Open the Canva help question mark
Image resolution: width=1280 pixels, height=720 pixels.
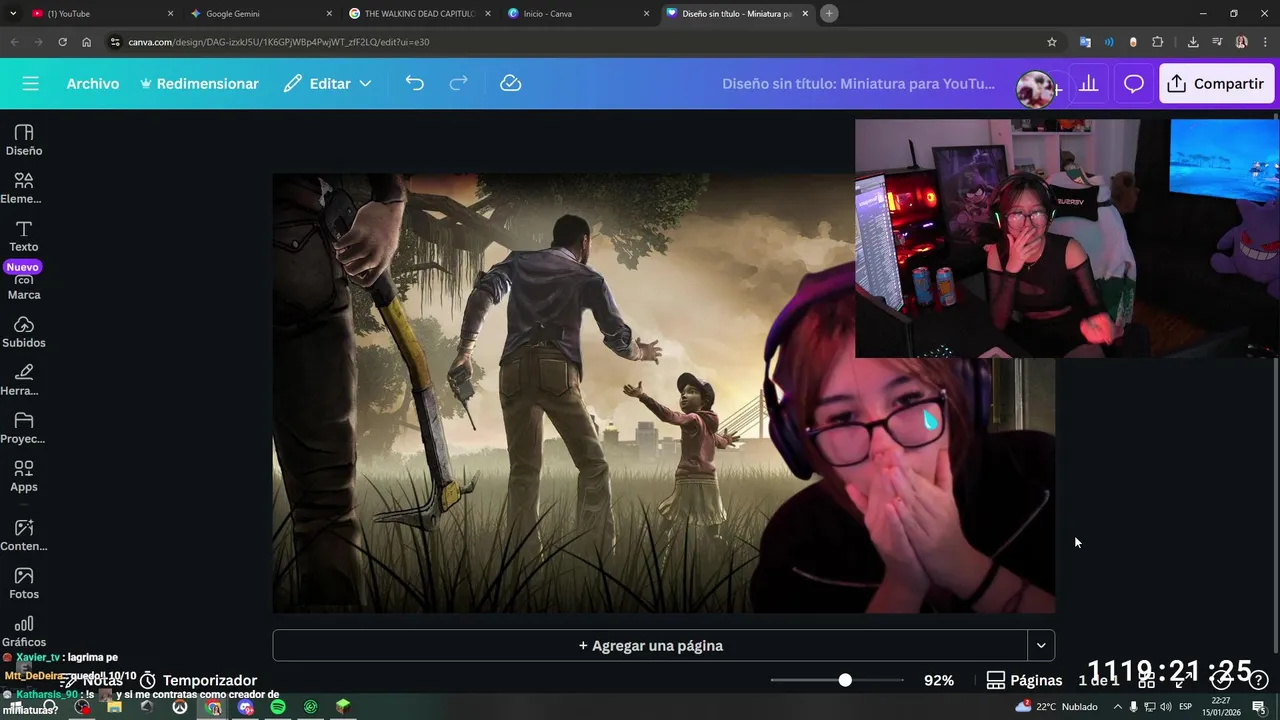tap(1259, 680)
